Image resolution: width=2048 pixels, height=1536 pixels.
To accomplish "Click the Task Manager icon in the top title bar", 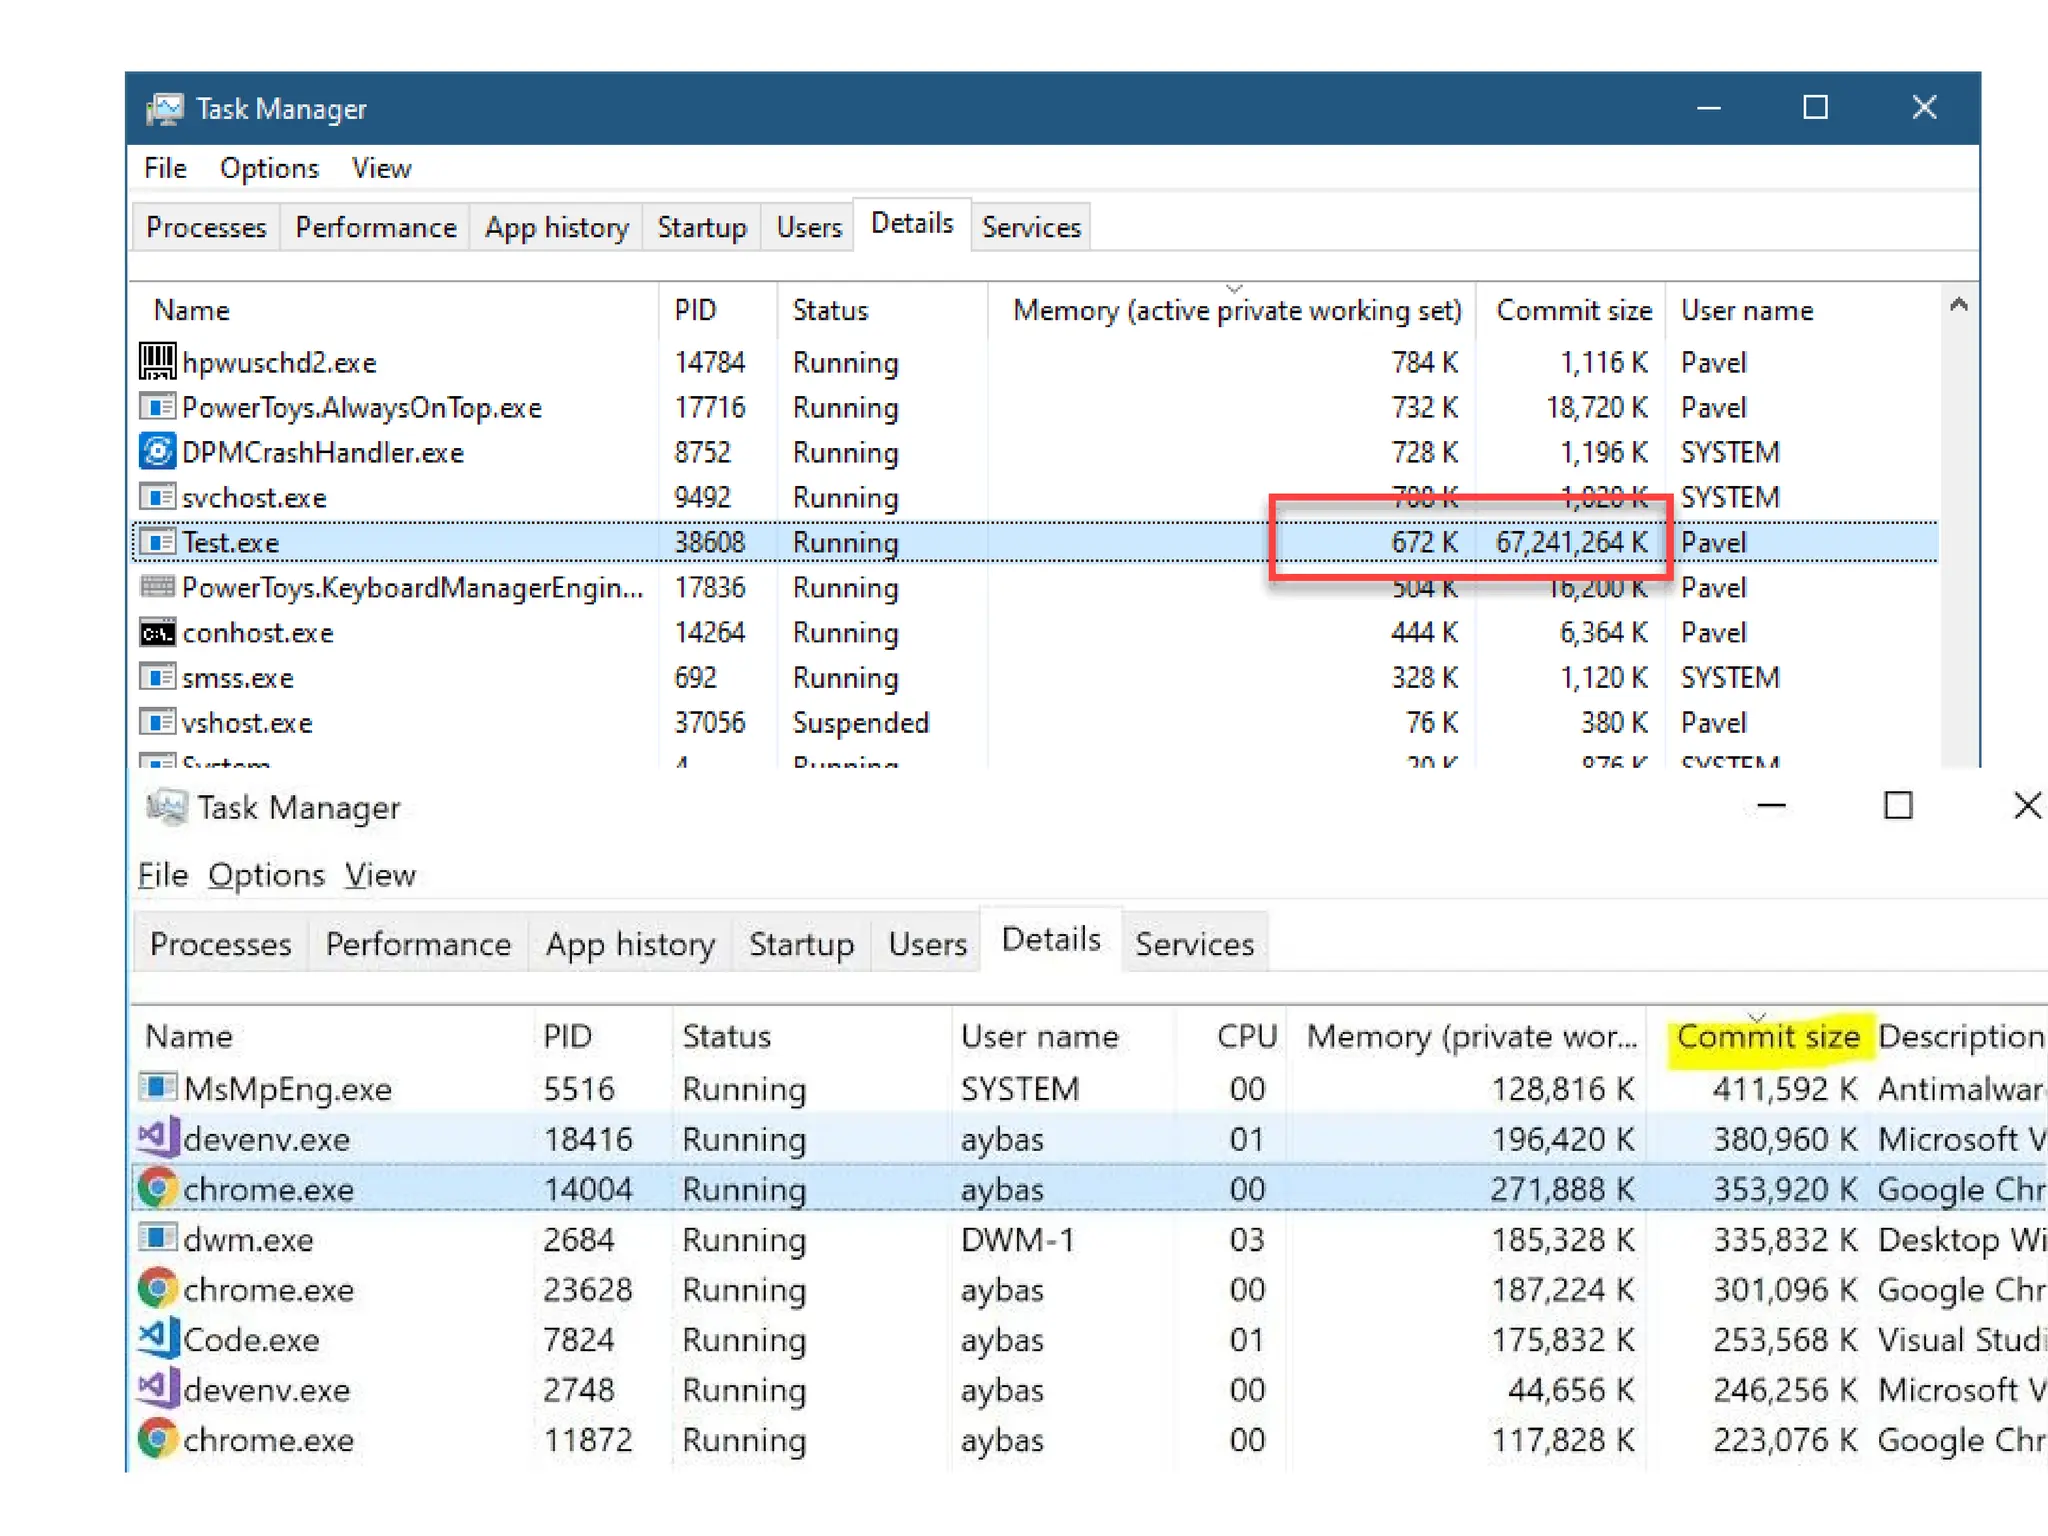I will tap(165, 108).
